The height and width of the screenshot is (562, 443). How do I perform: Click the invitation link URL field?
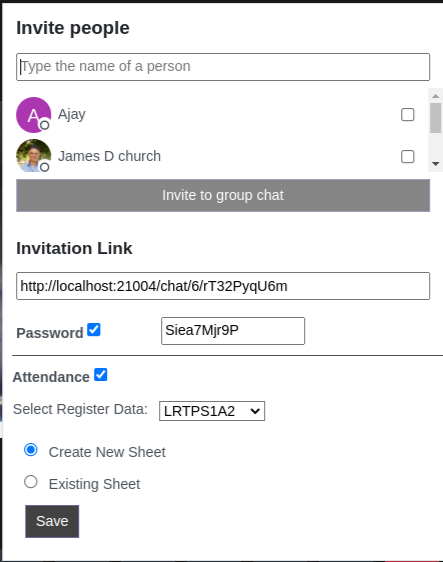click(223, 286)
